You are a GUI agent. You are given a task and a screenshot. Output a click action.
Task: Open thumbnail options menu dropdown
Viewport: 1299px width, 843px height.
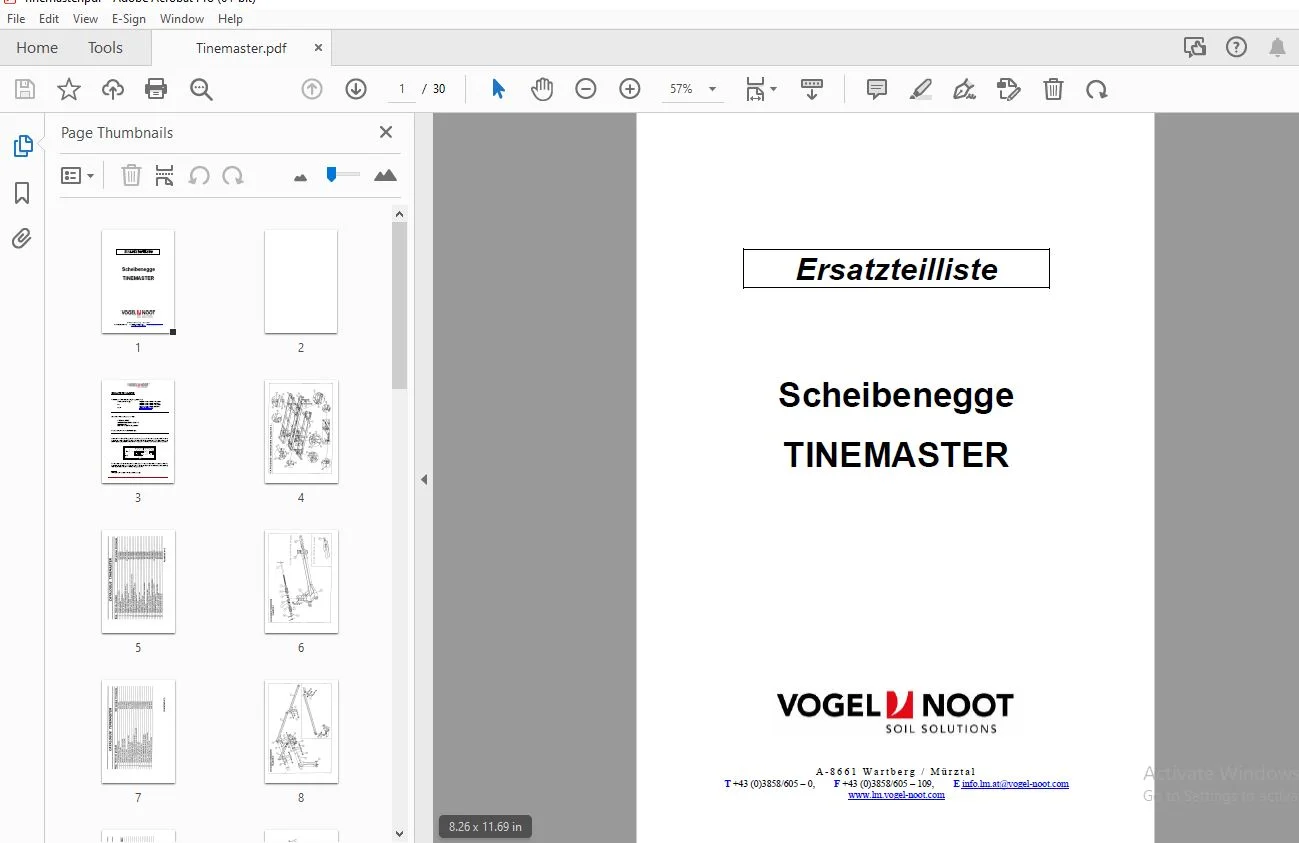tap(77, 176)
